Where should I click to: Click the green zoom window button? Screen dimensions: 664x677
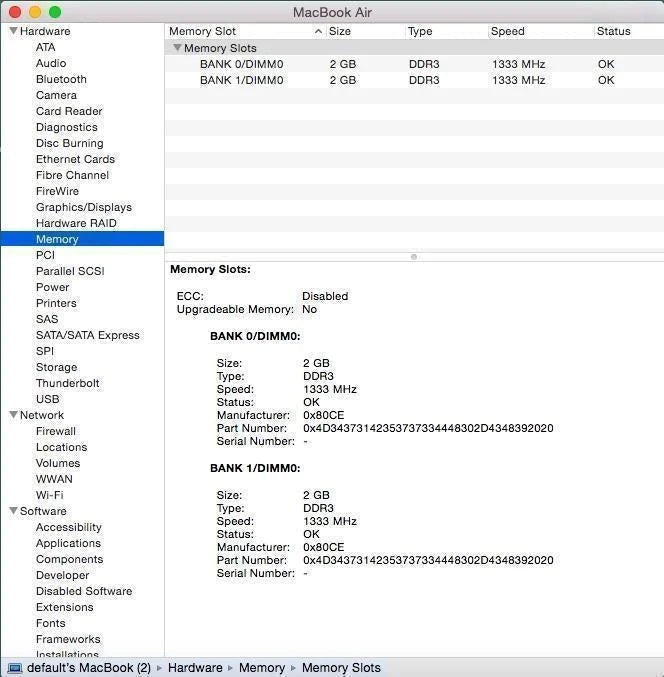(55, 12)
